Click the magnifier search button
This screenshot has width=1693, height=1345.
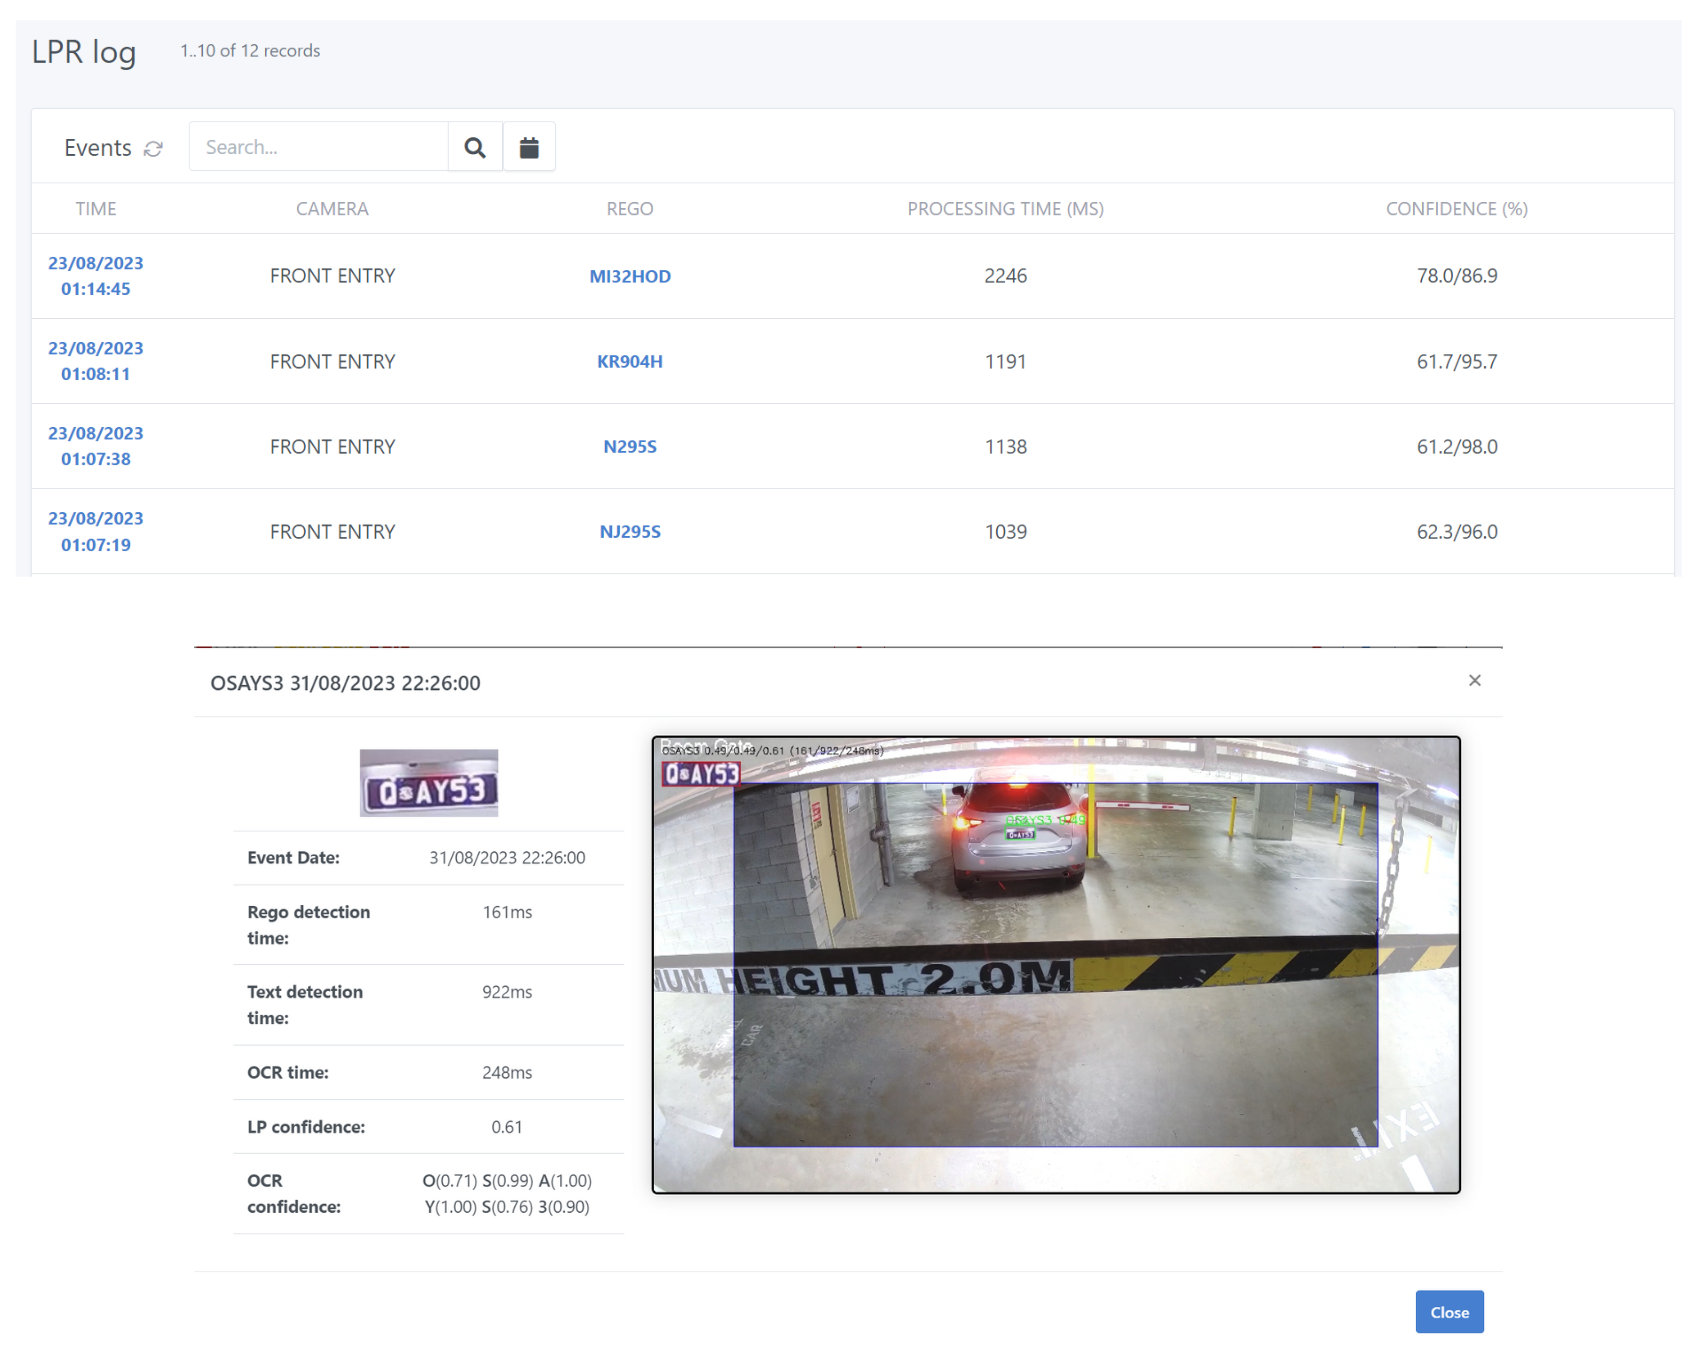click(x=475, y=147)
